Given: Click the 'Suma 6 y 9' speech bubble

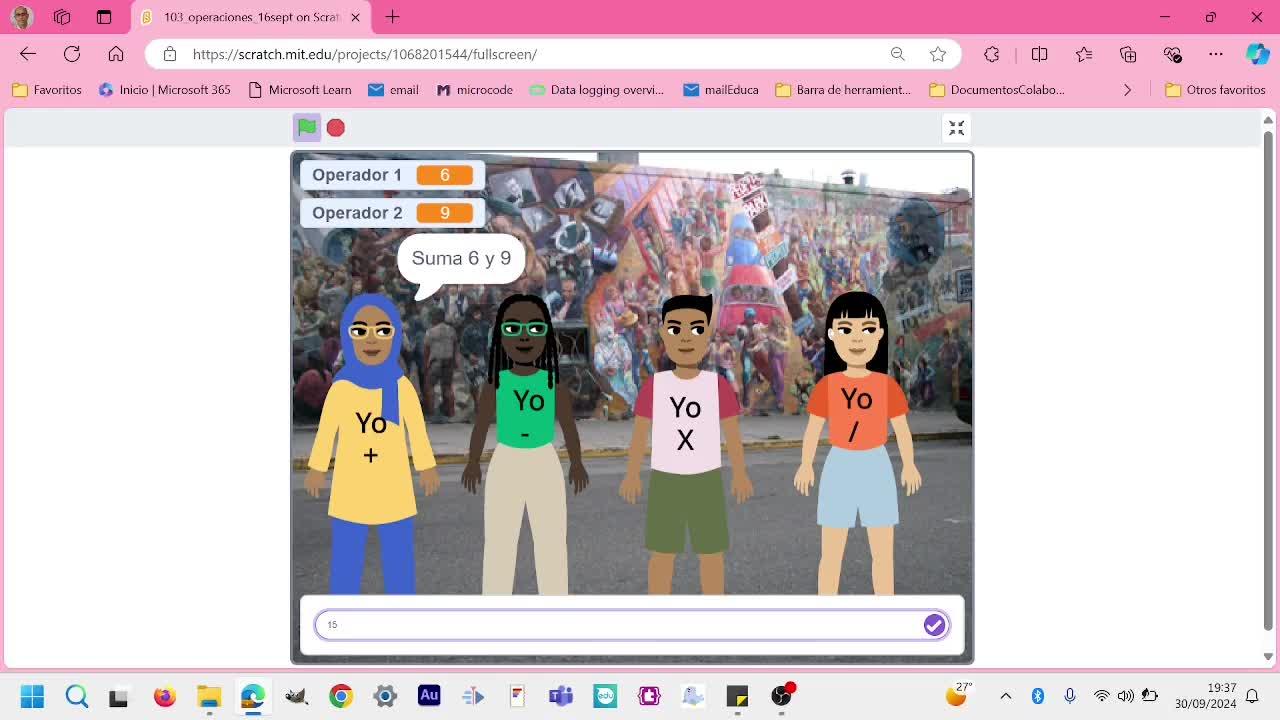Looking at the screenshot, I should coord(461,260).
